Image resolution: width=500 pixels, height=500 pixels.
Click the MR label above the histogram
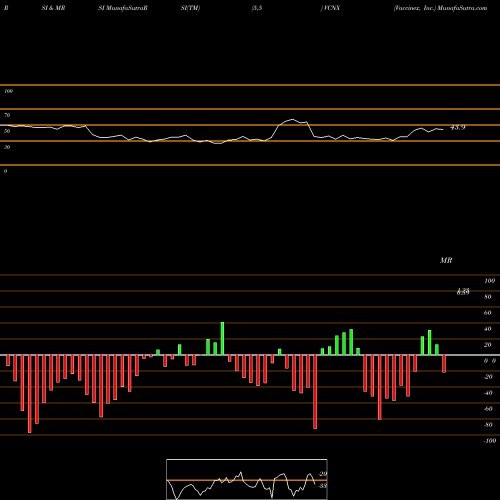tap(446, 260)
